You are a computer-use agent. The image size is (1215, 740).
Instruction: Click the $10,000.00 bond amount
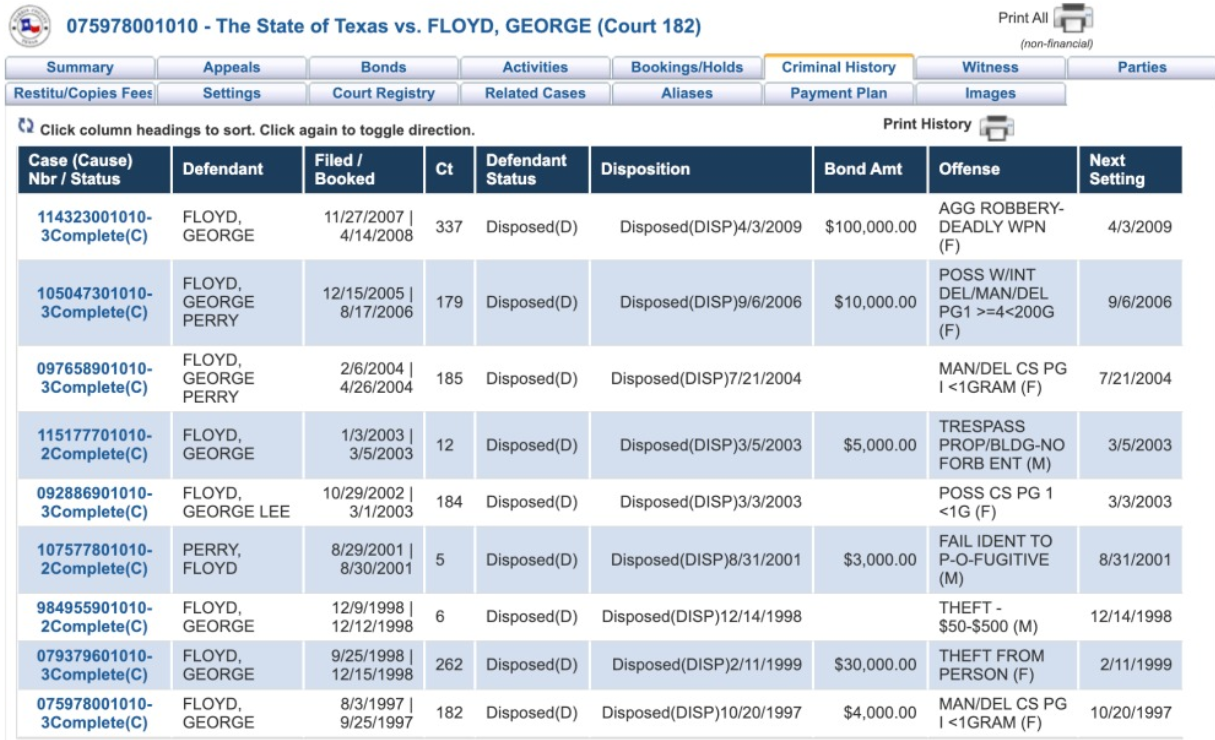875,303
